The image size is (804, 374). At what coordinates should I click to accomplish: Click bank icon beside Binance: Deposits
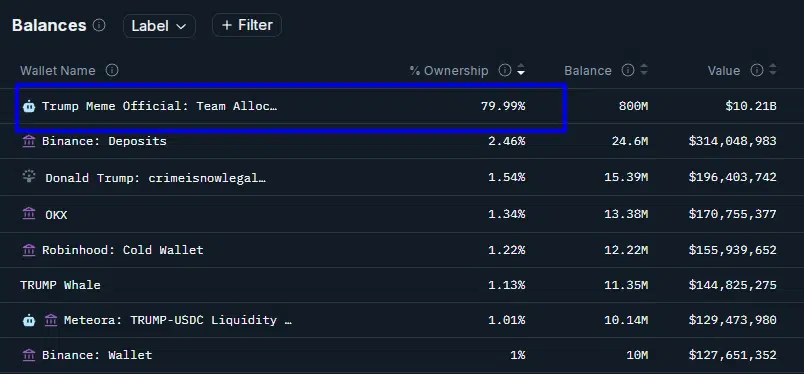(x=29, y=141)
